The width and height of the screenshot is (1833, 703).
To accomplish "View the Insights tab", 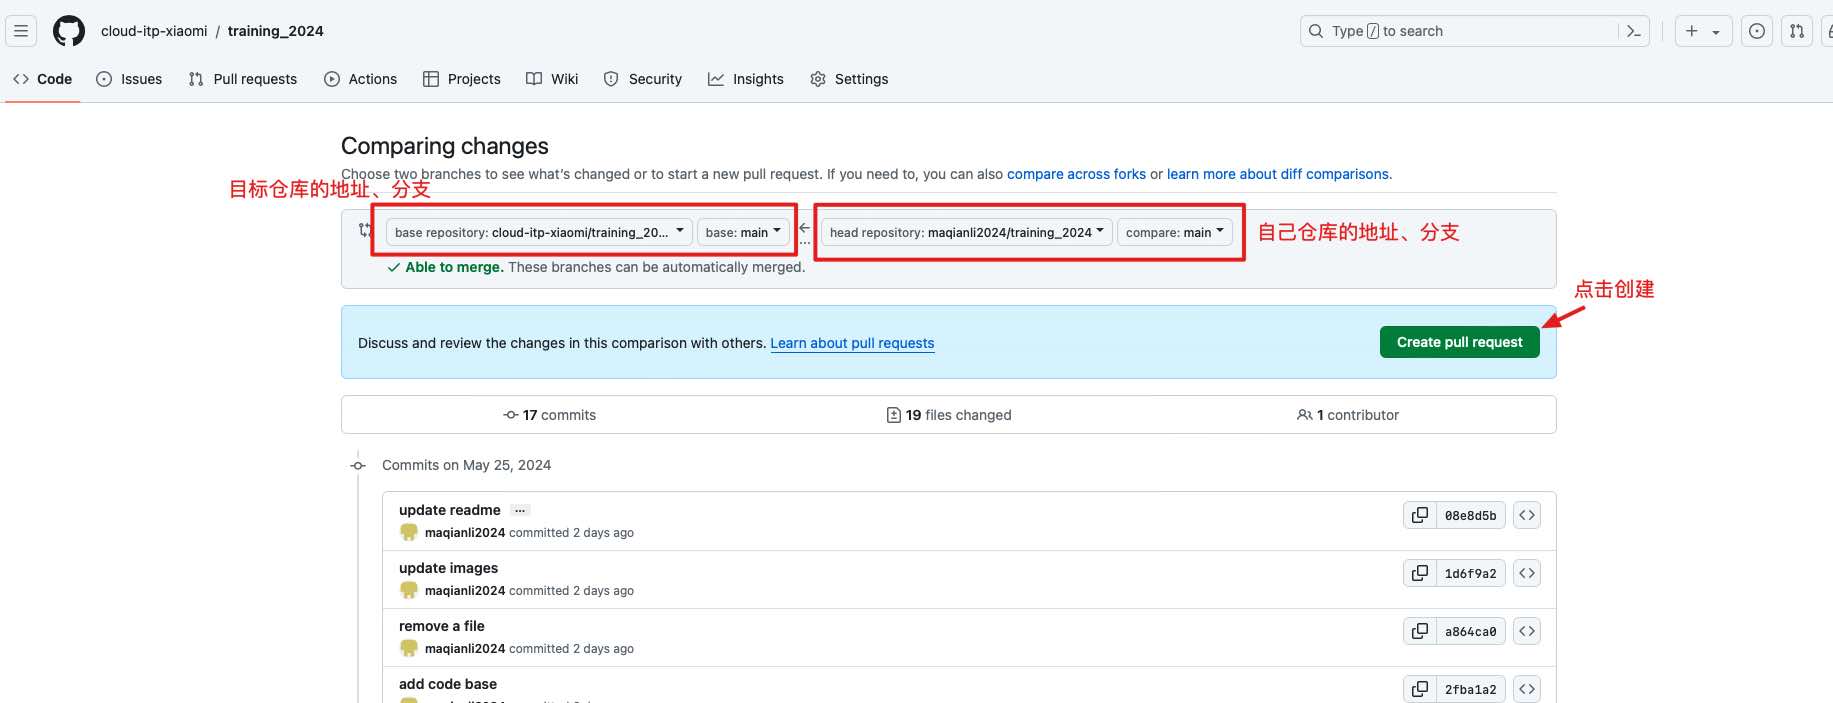I will pos(746,79).
